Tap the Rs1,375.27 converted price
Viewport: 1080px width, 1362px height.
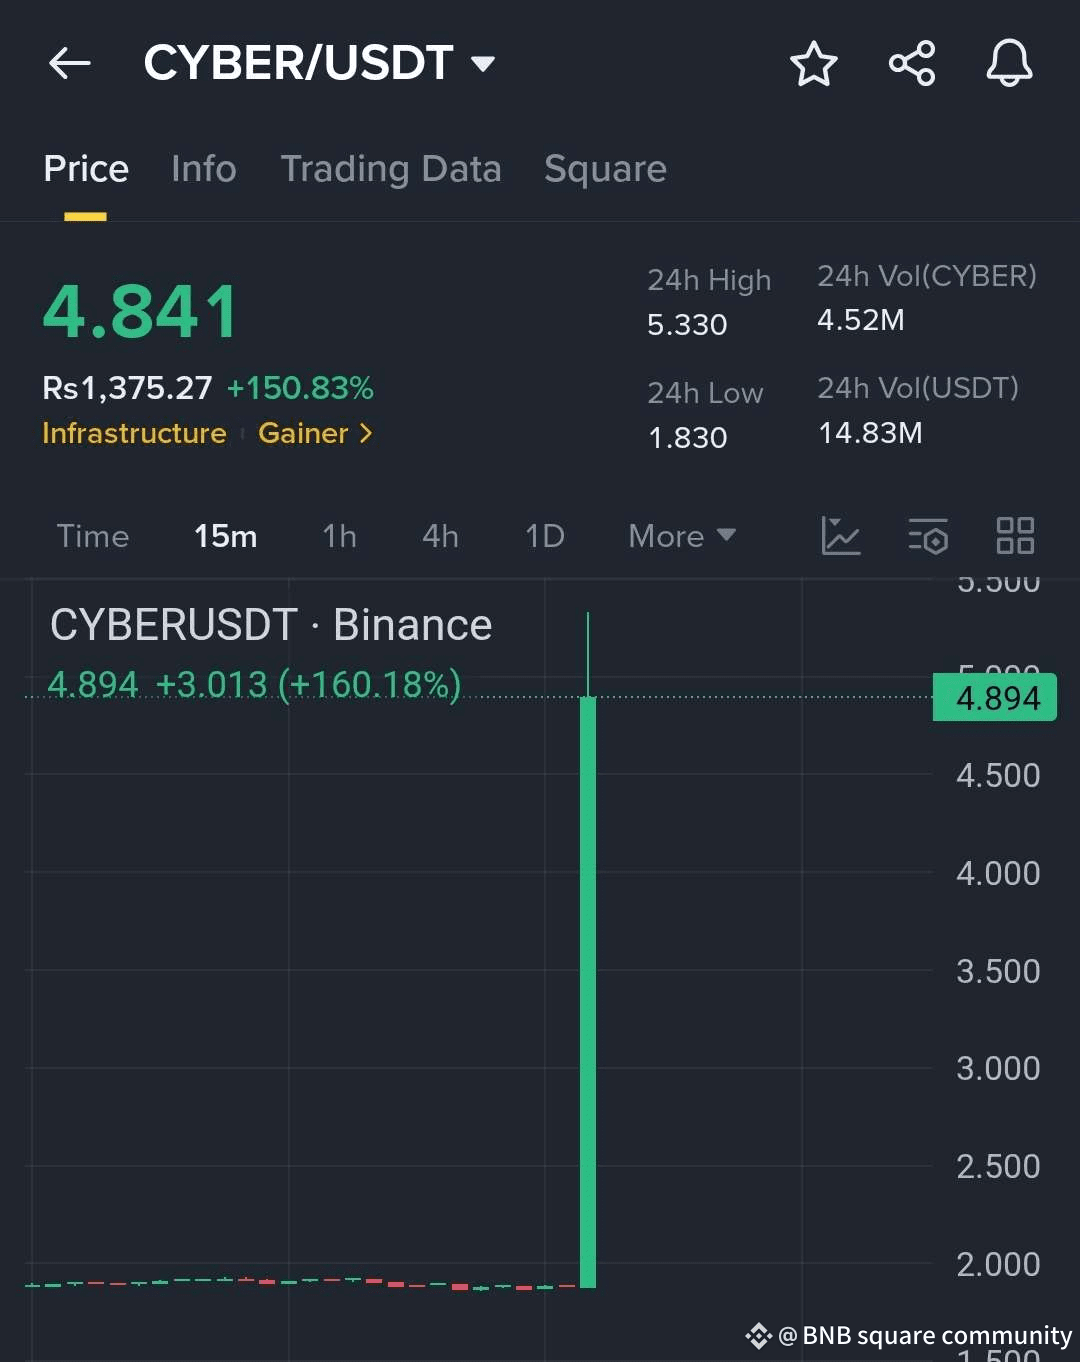[127, 388]
